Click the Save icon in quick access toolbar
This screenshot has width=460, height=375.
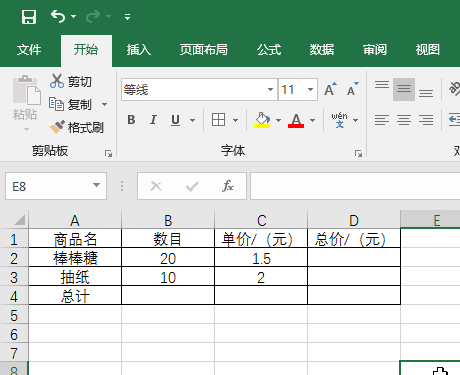coord(29,17)
